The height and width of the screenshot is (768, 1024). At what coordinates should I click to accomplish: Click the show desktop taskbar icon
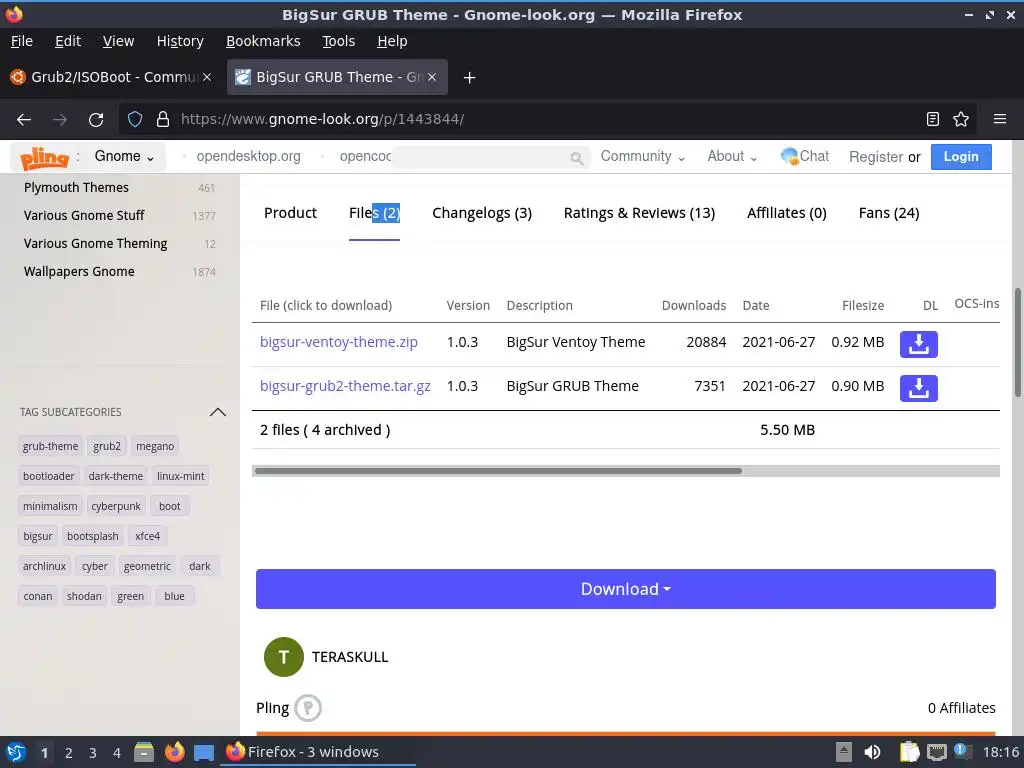point(204,752)
